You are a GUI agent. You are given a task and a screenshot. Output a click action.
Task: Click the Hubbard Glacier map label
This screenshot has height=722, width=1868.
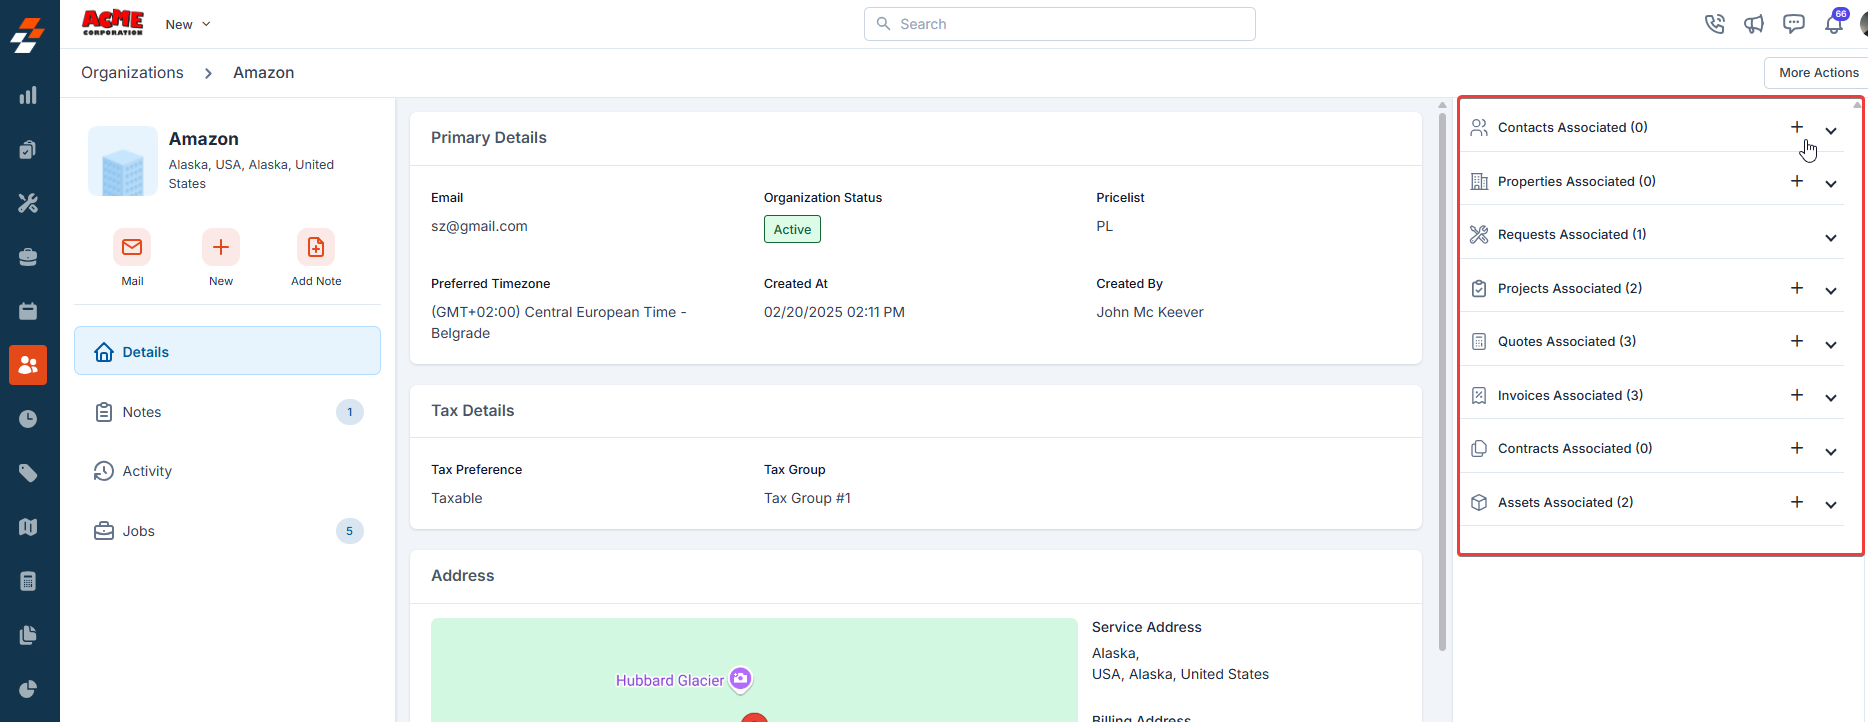tap(670, 681)
